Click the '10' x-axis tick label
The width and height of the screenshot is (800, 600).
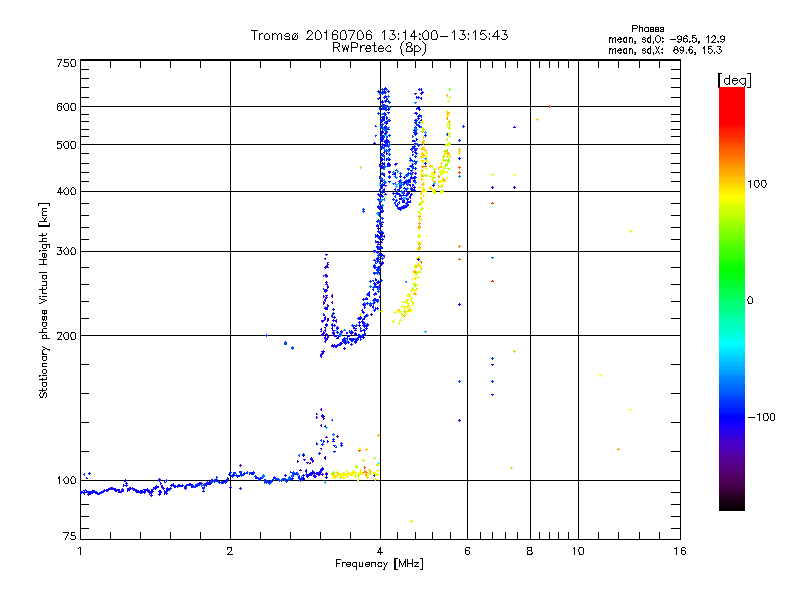(578, 551)
